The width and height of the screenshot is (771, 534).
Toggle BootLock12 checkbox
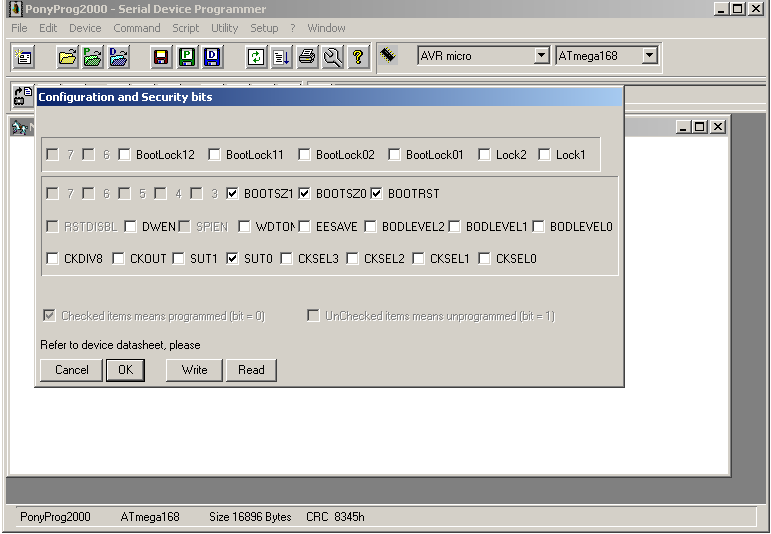124,155
